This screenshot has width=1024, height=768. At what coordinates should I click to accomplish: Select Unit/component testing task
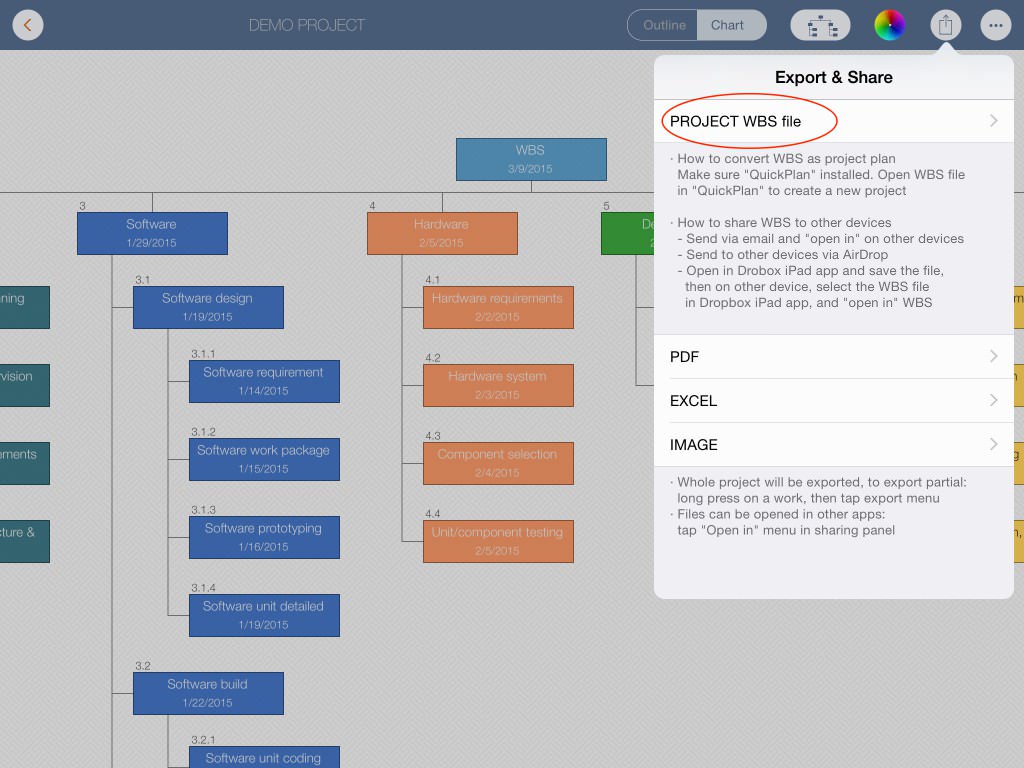click(498, 541)
